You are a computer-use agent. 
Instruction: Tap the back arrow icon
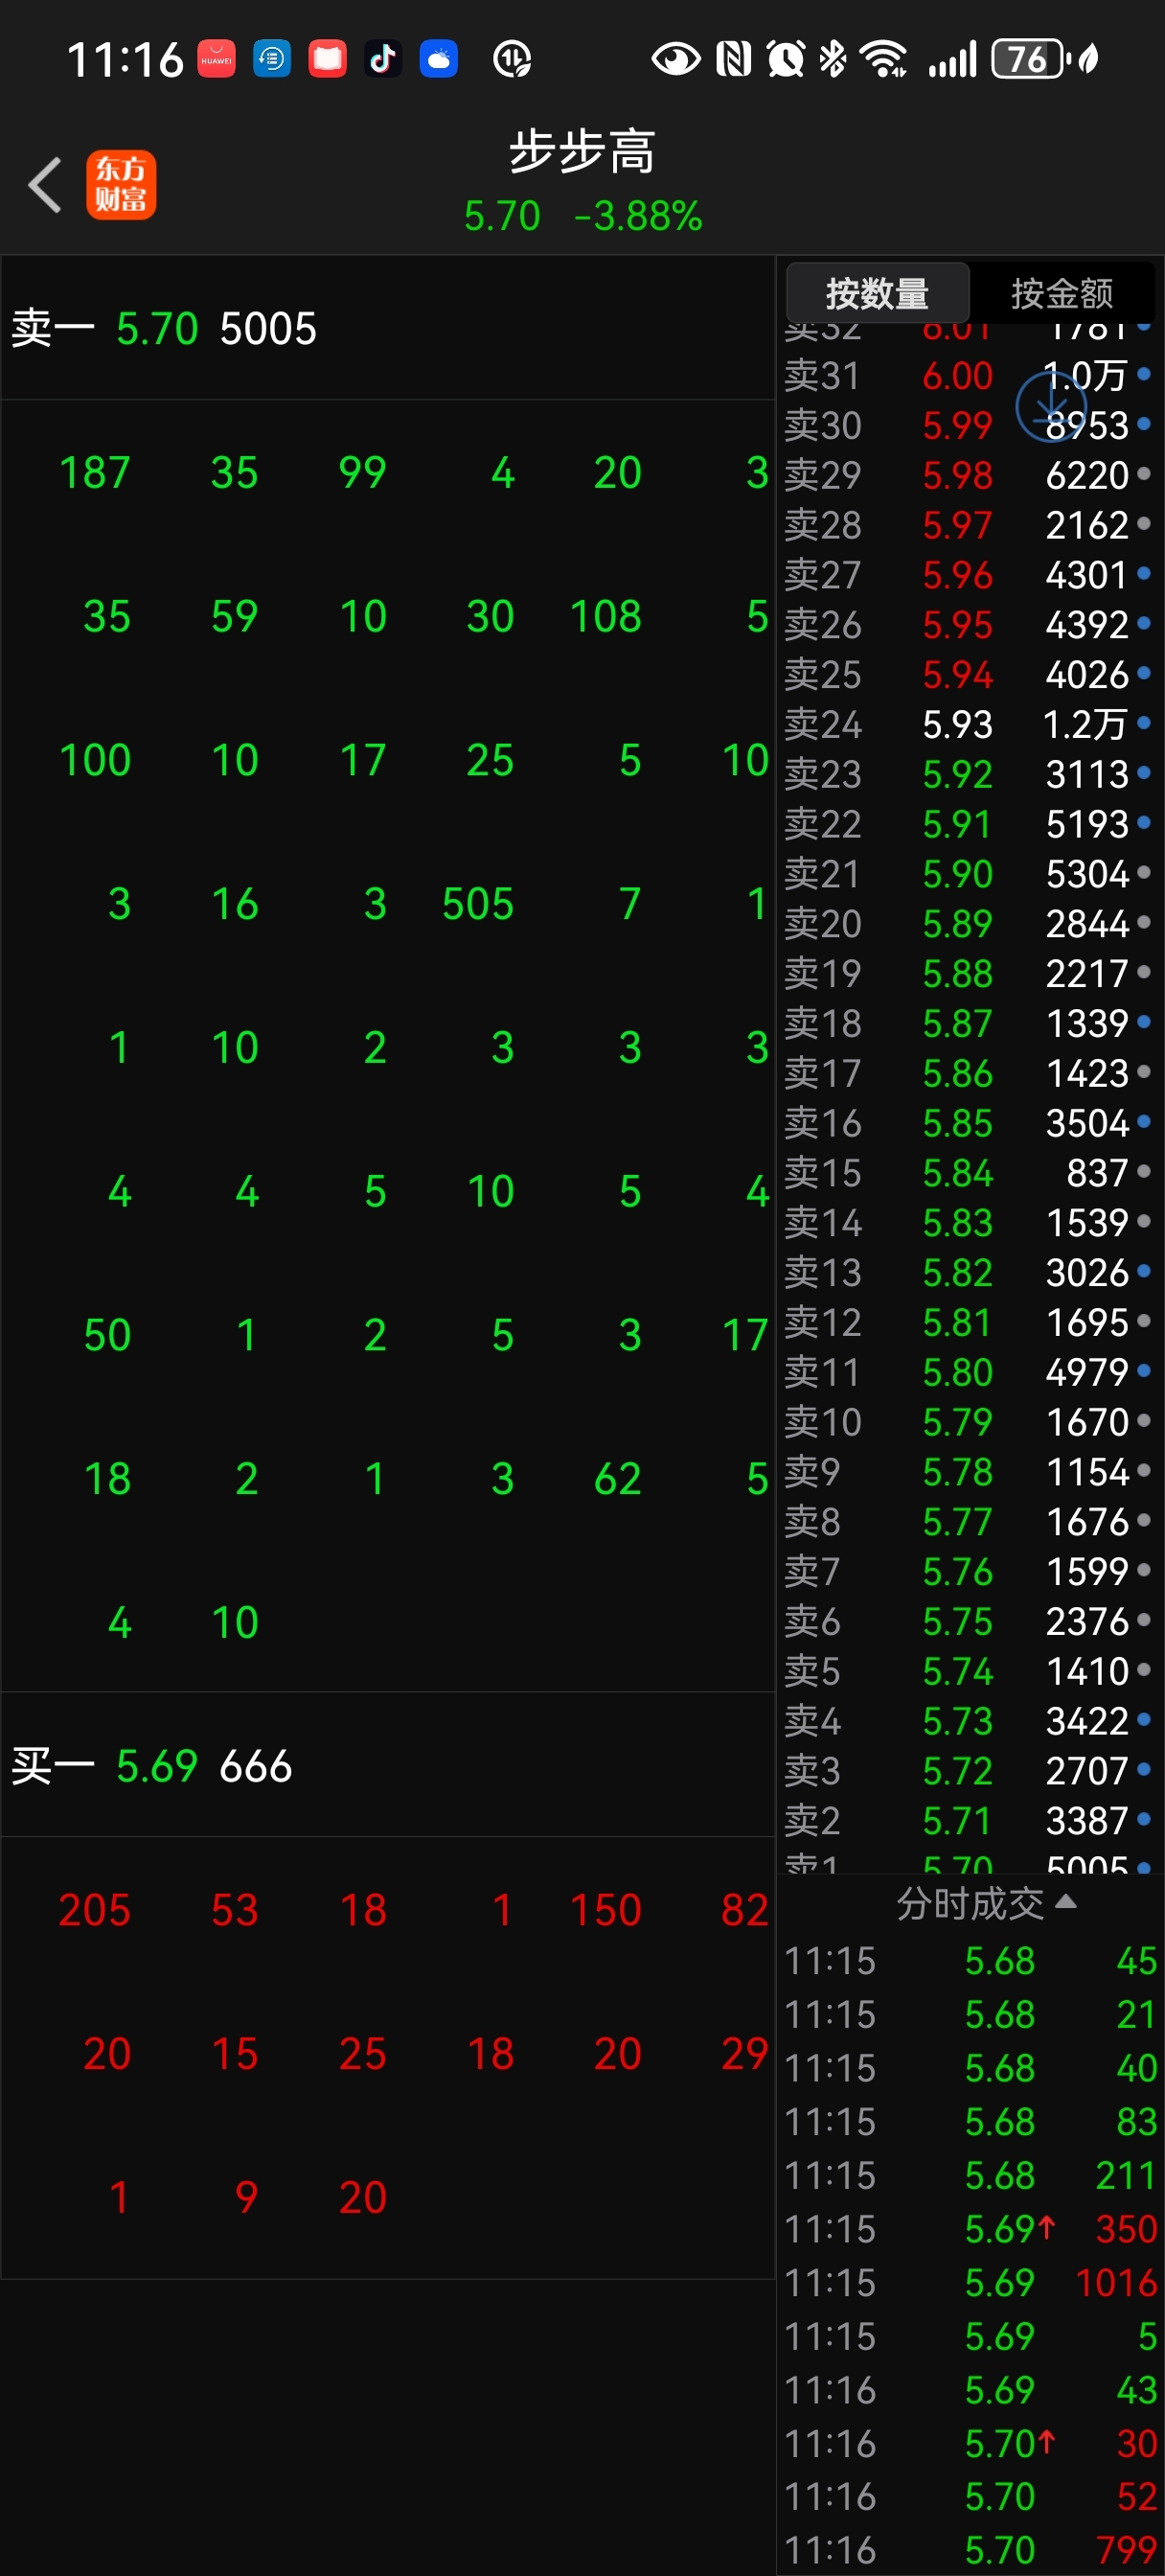coord(45,185)
